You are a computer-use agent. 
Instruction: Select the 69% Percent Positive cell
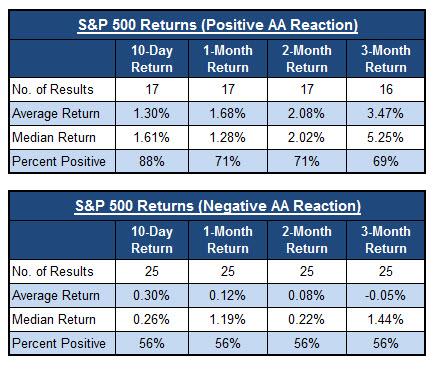point(386,161)
